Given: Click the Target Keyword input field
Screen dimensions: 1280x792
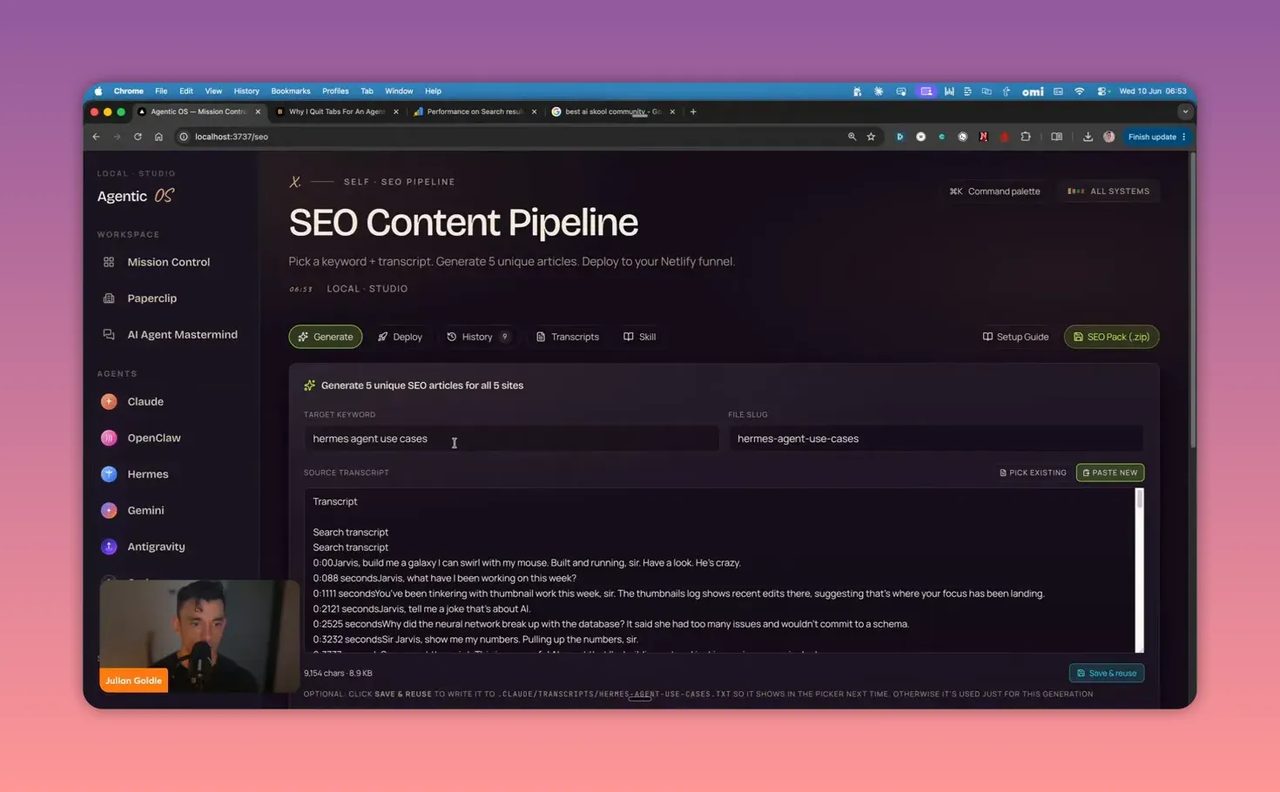Looking at the screenshot, I should click(512, 438).
